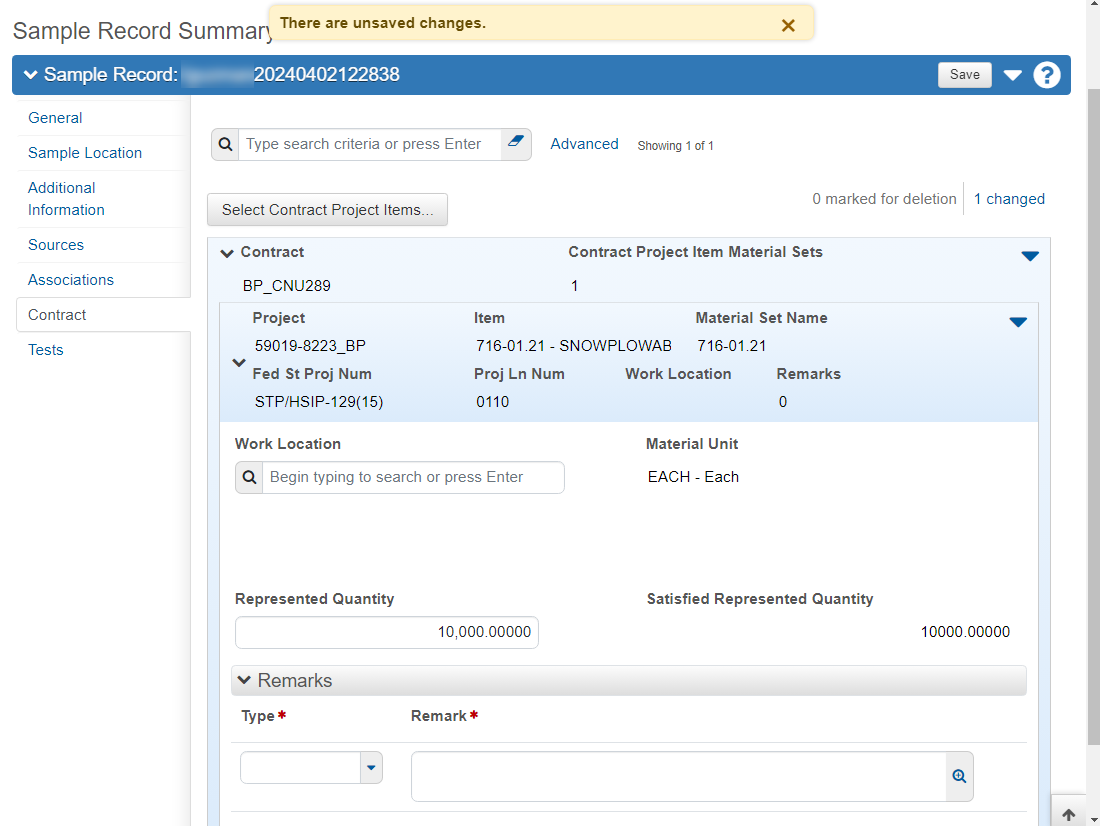Open the Project item row actions arrow
The height and width of the screenshot is (826, 1100).
tap(1018, 322)
